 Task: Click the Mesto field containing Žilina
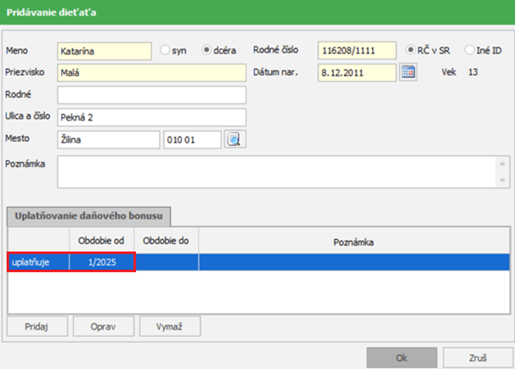click(x=108, y=139)
